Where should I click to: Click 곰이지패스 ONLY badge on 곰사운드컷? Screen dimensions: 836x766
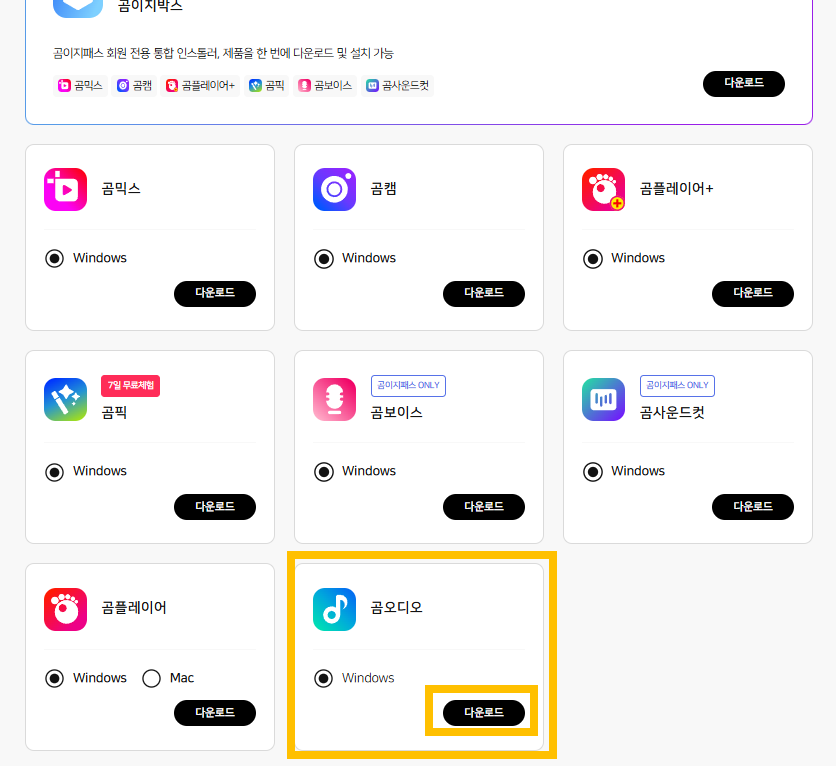677,385
